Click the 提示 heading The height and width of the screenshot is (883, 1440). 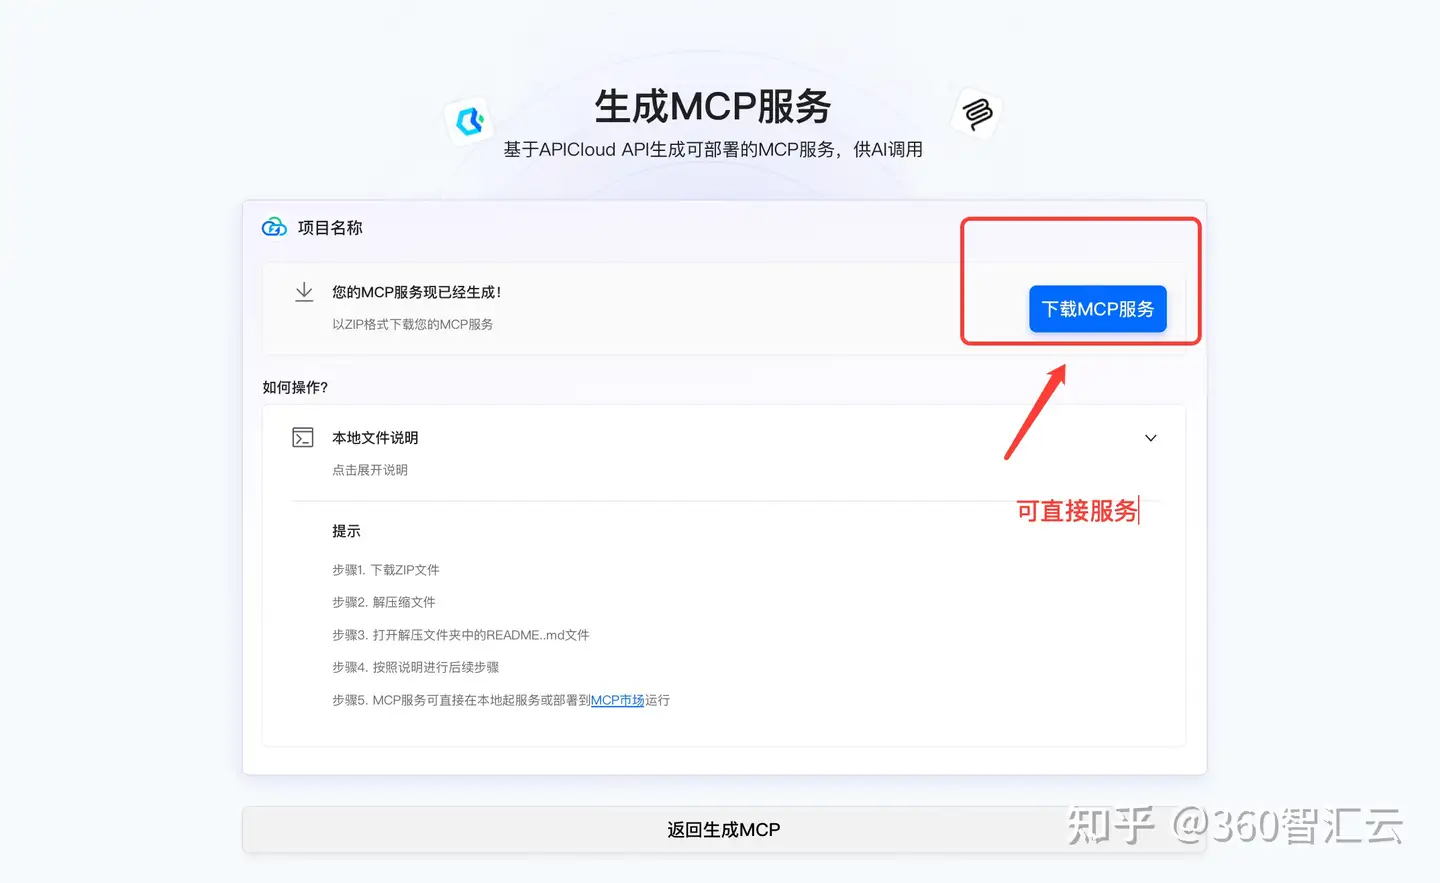[x=346, y=531]
